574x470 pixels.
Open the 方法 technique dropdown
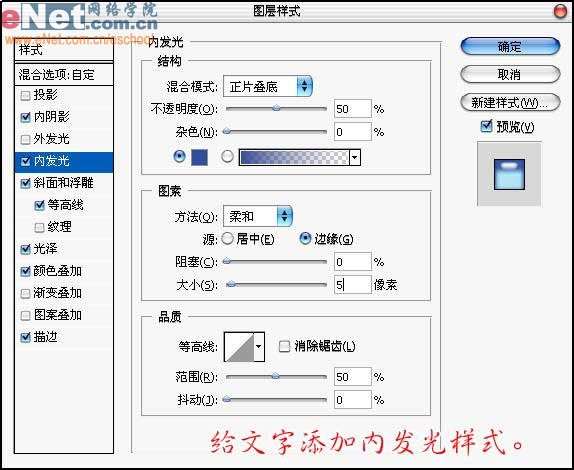pyautogui.click(x=258, y=216)
